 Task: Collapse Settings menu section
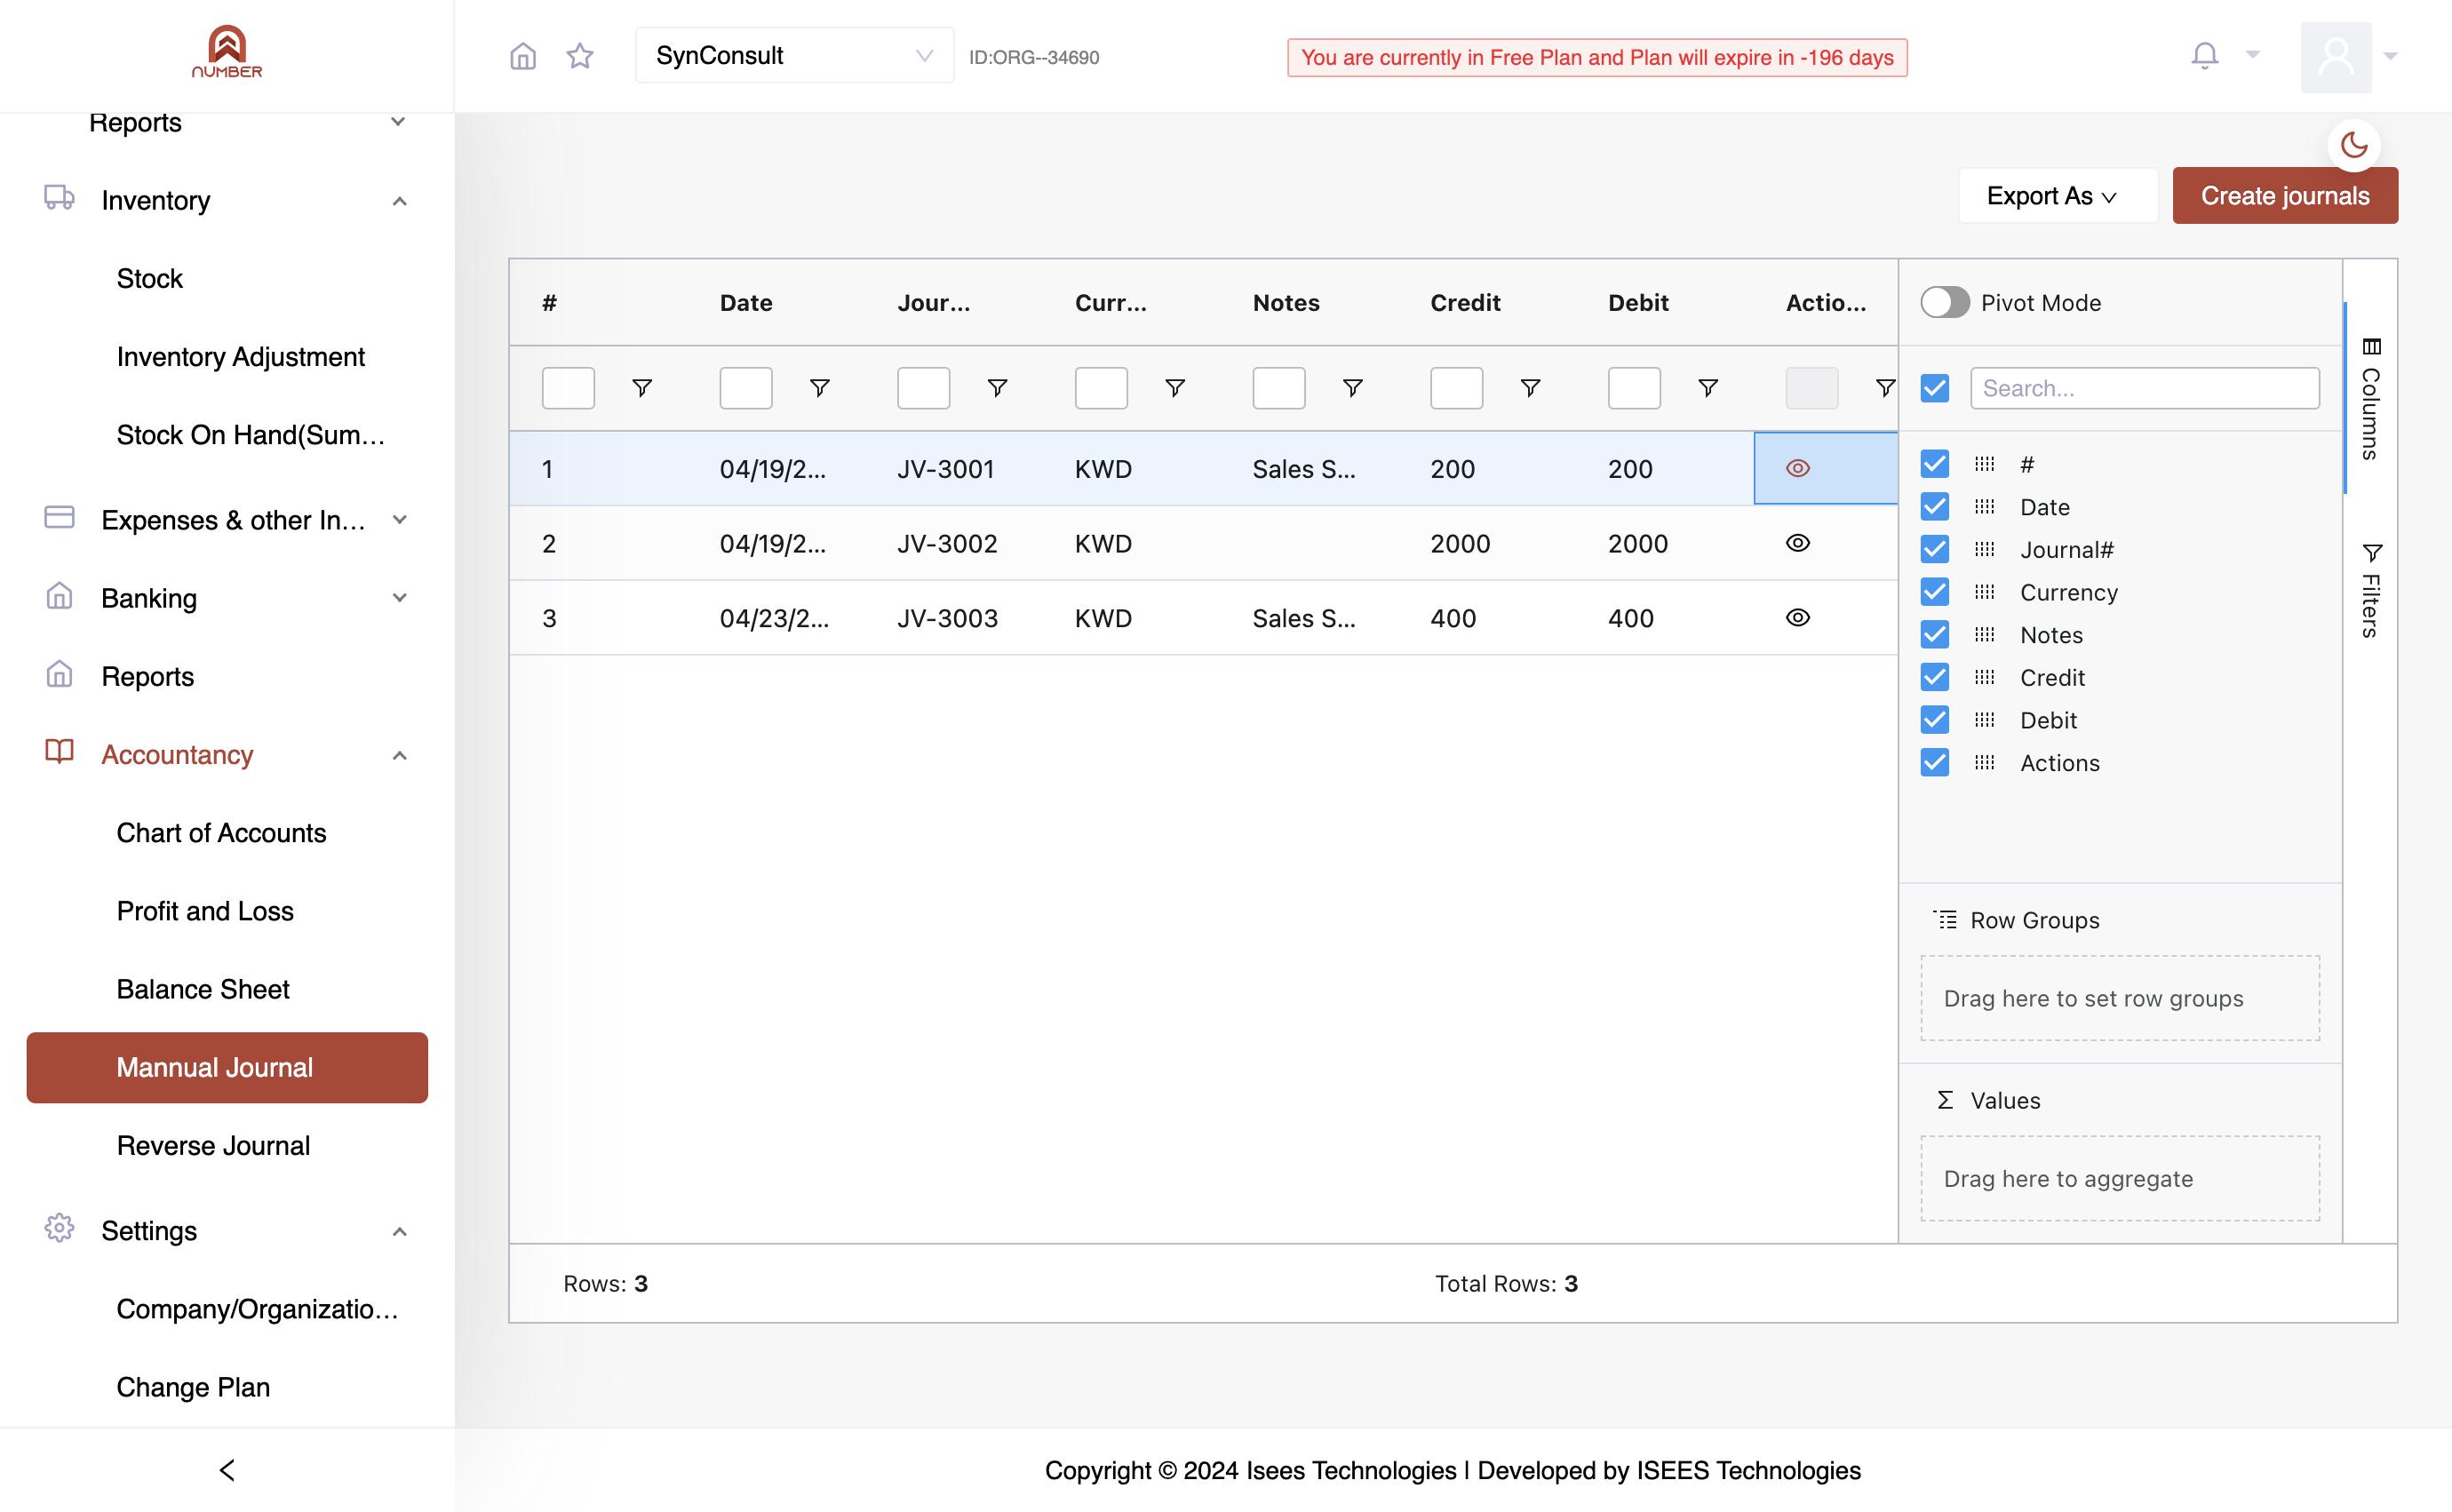point(227,1231)
